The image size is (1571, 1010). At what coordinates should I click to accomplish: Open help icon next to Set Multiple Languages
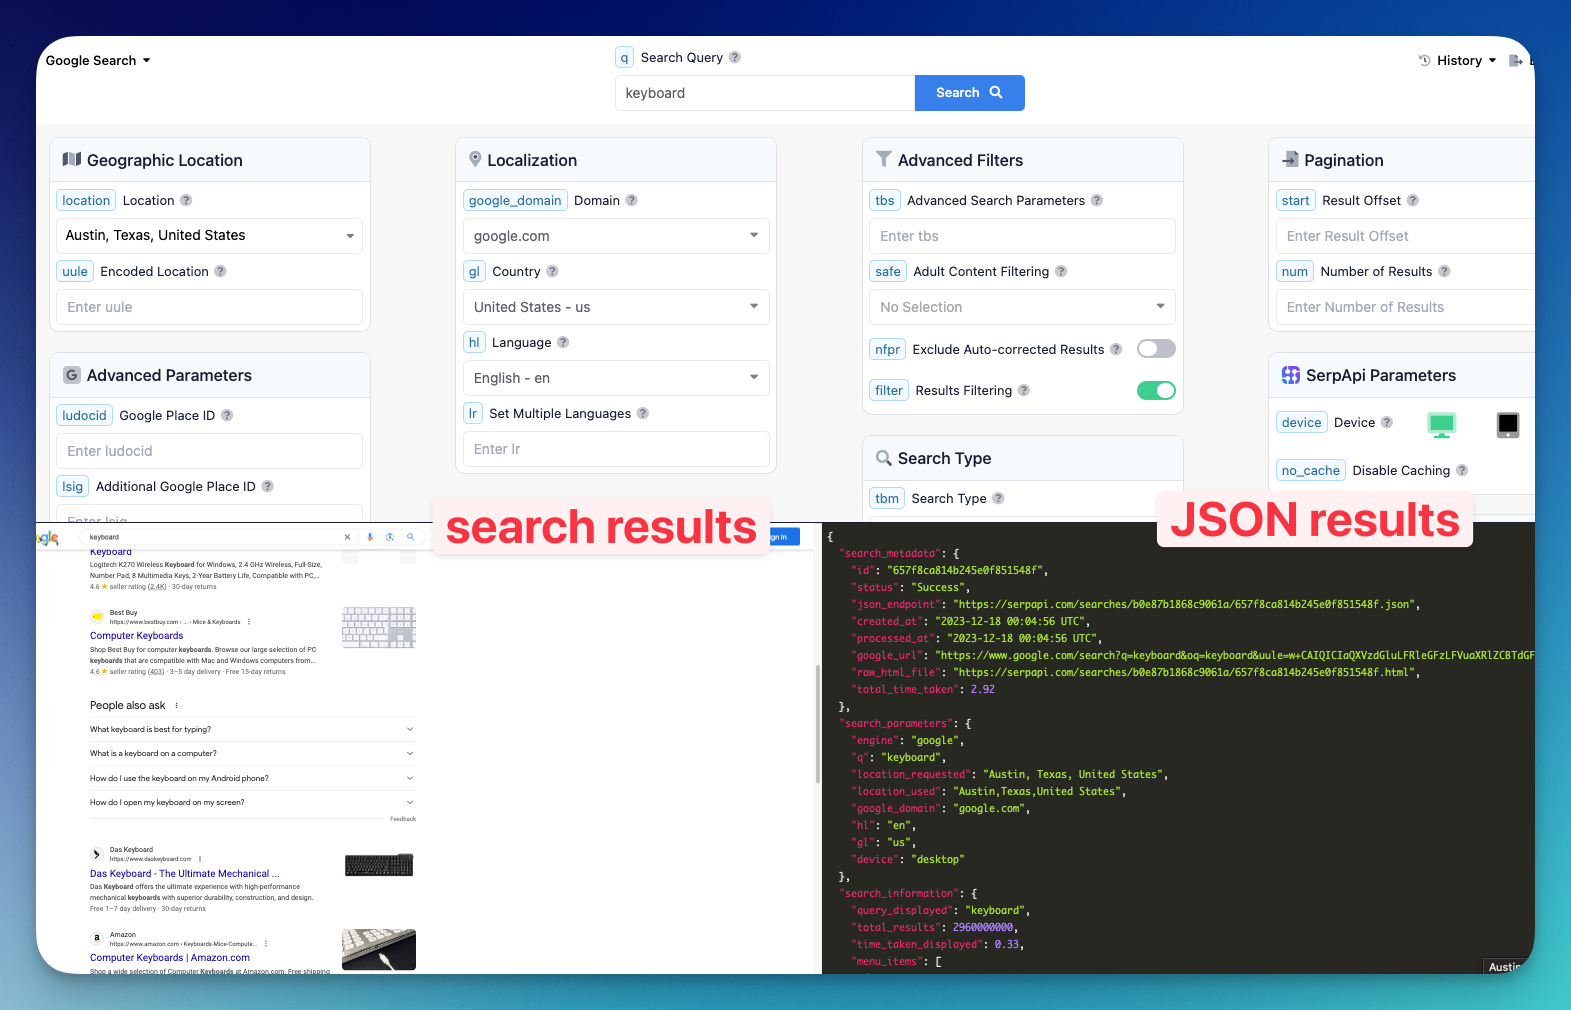click(643, 413)
